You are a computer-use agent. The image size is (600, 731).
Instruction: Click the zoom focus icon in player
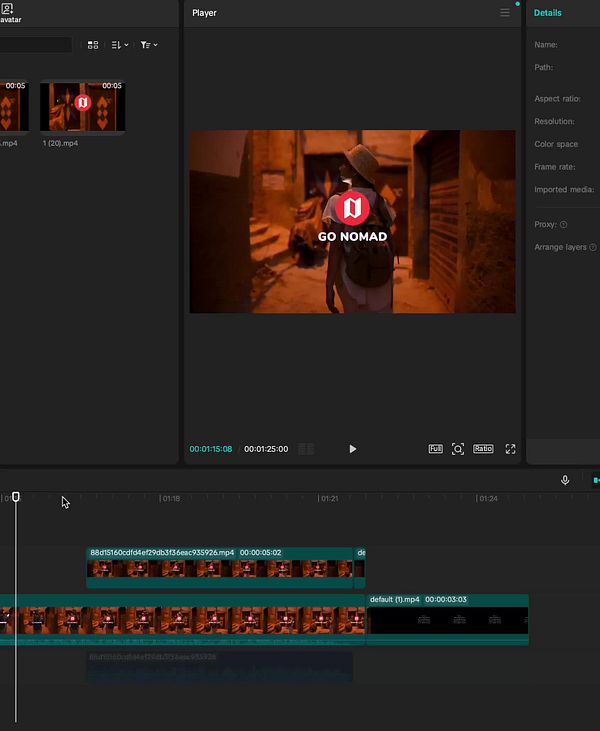[458, 449]
